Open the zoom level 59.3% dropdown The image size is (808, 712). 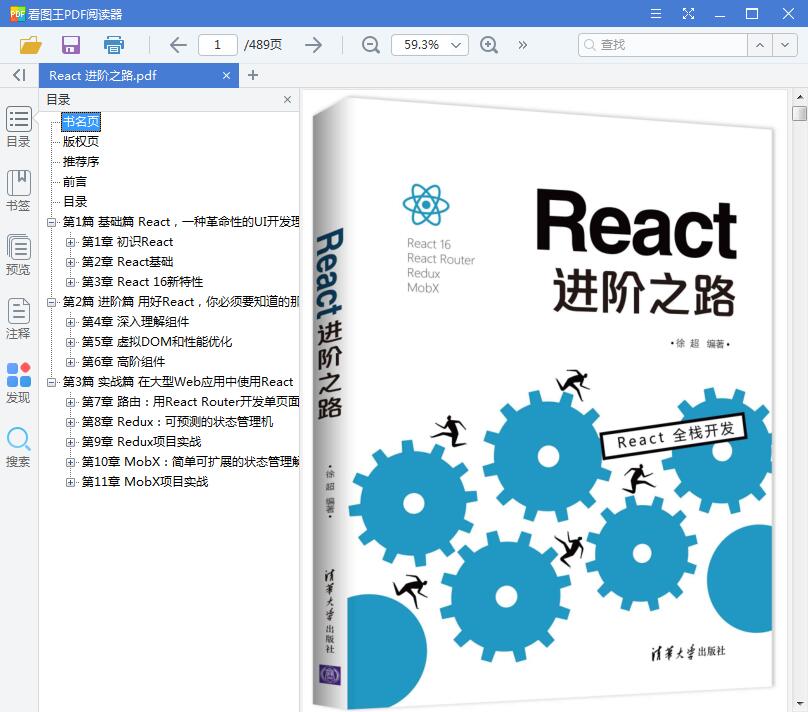(430, 45)
